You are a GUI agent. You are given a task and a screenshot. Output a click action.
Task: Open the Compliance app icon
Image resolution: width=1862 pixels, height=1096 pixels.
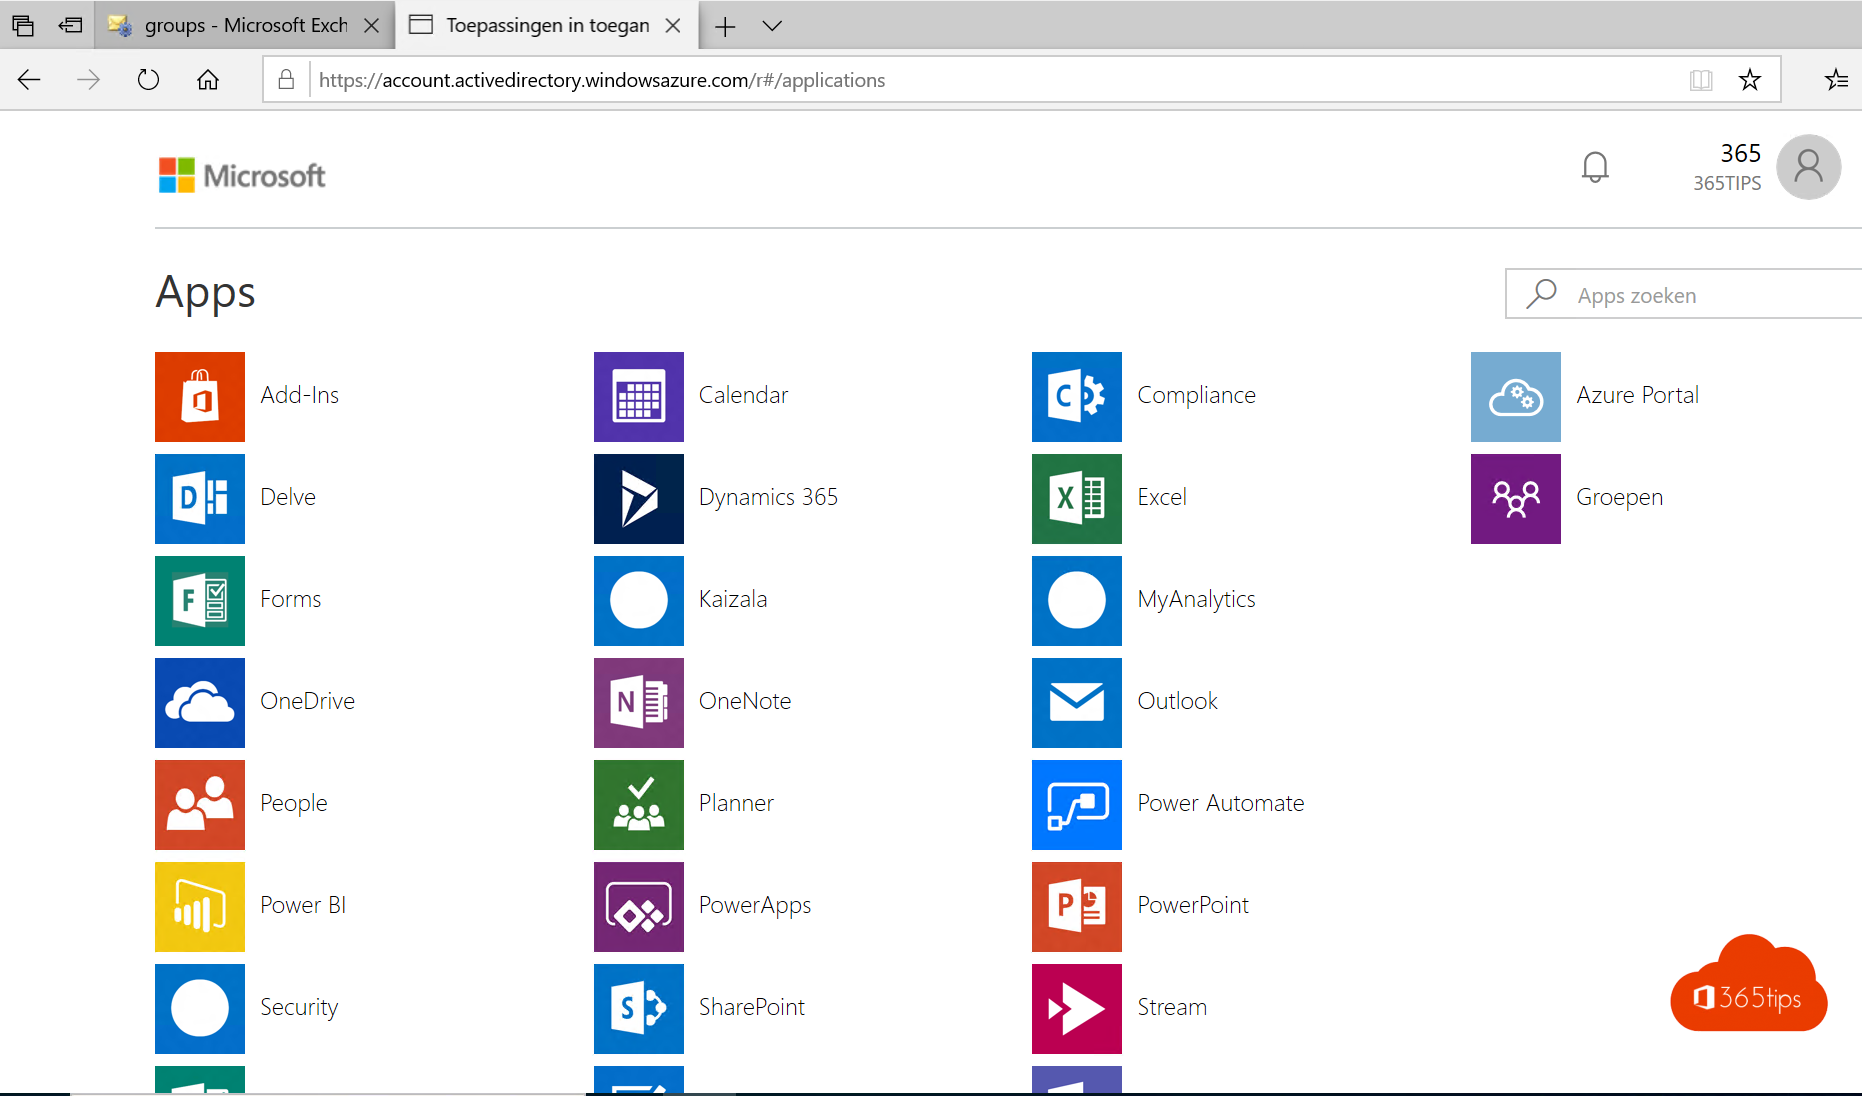1077,397
